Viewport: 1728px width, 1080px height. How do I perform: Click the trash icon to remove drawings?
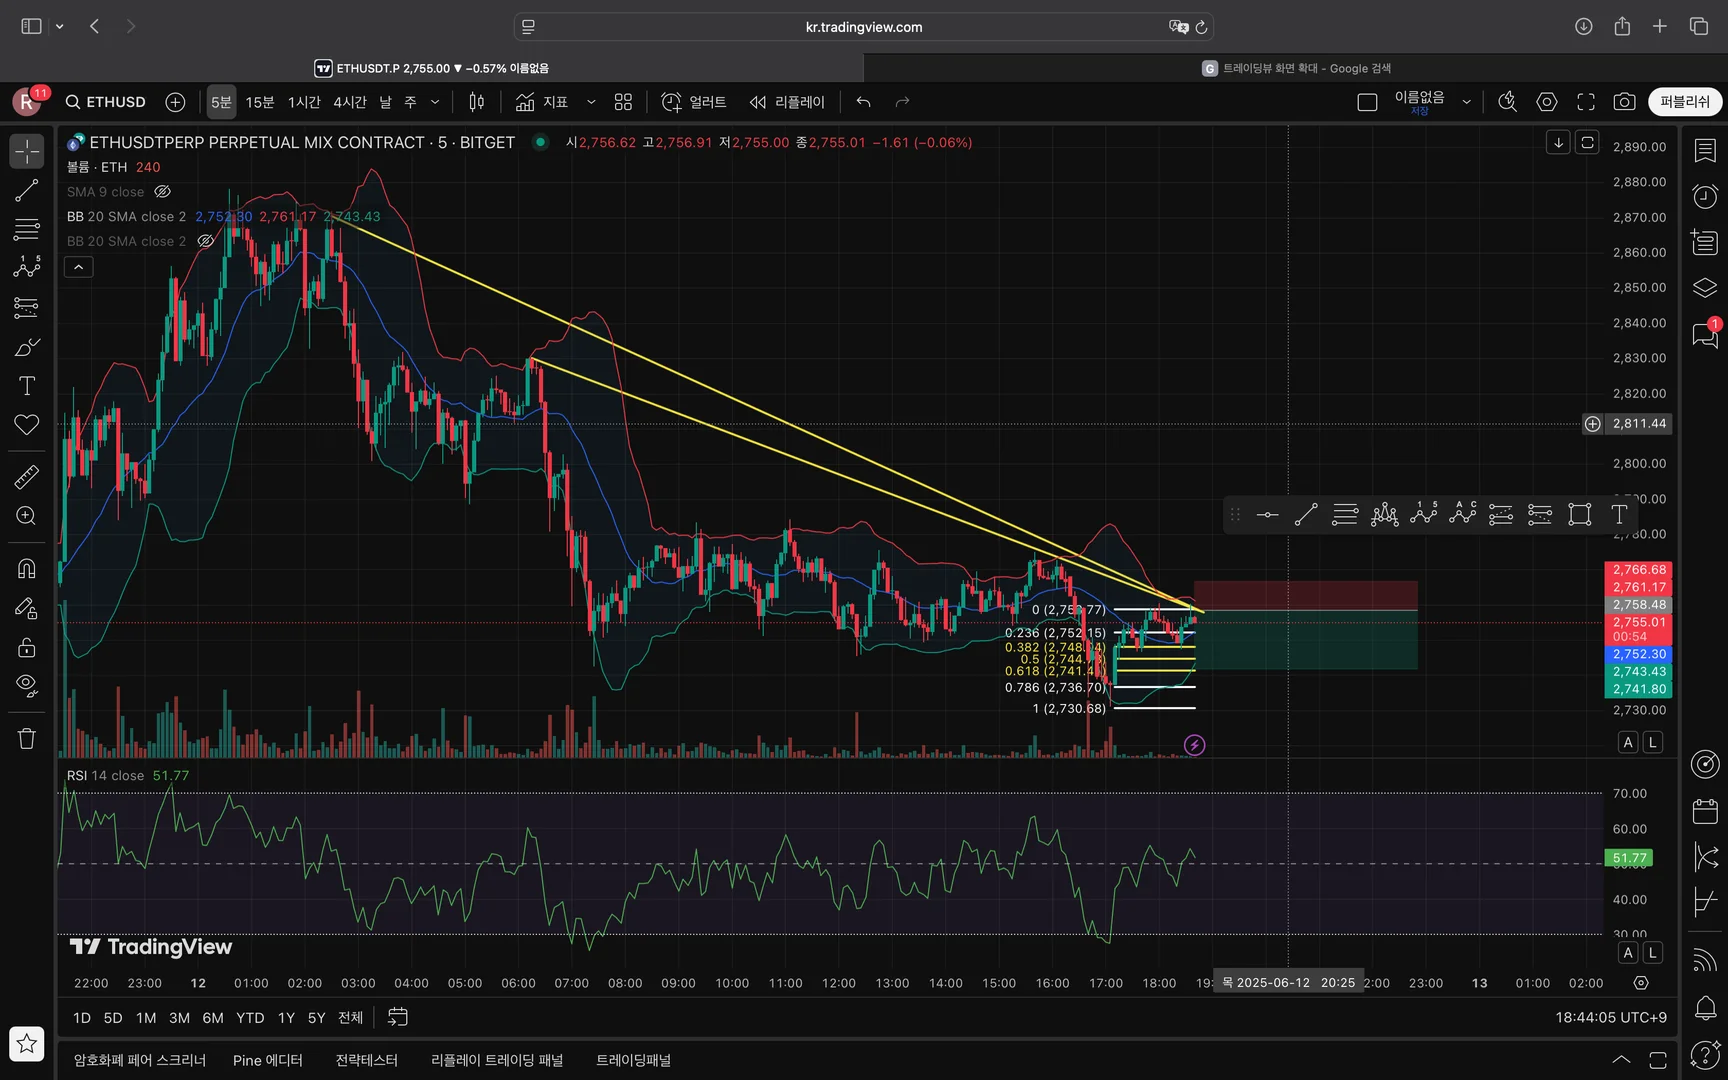click(x=27, y=739)
